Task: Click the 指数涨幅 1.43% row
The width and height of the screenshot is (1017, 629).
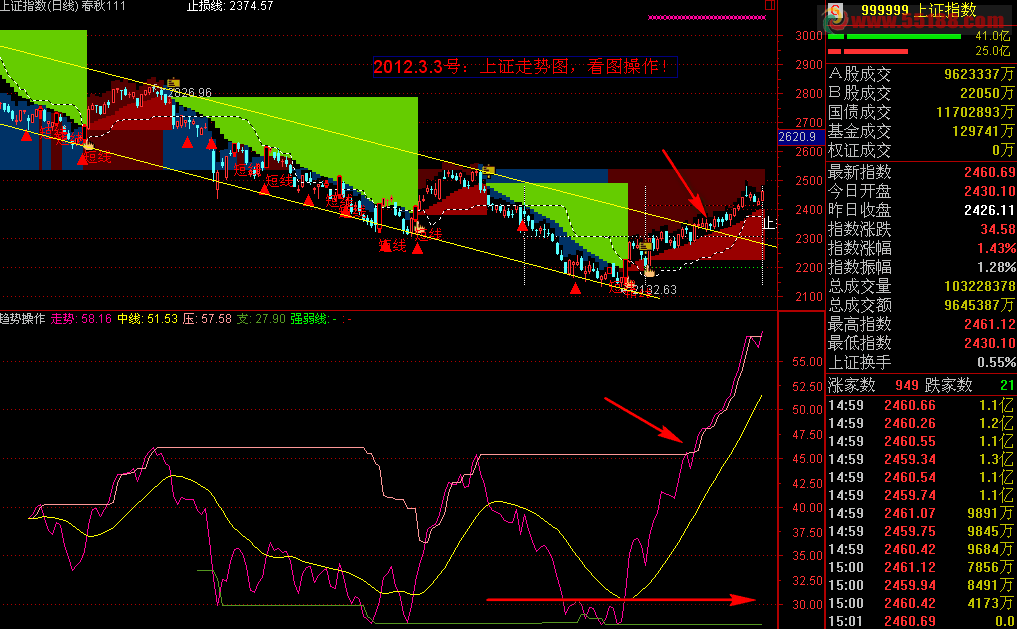Action: tap(921, 248)
